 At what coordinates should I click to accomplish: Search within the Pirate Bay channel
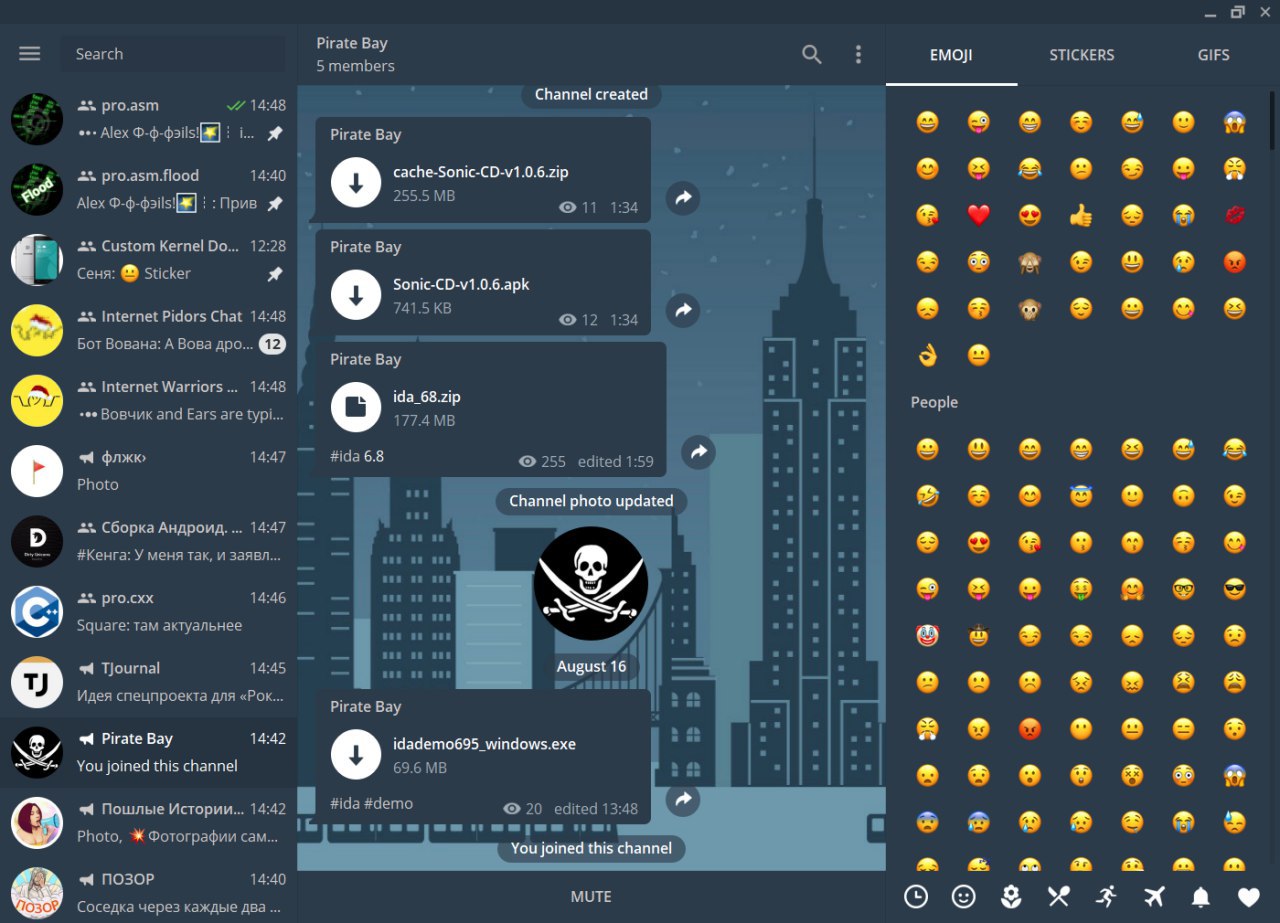click(812, 55)
